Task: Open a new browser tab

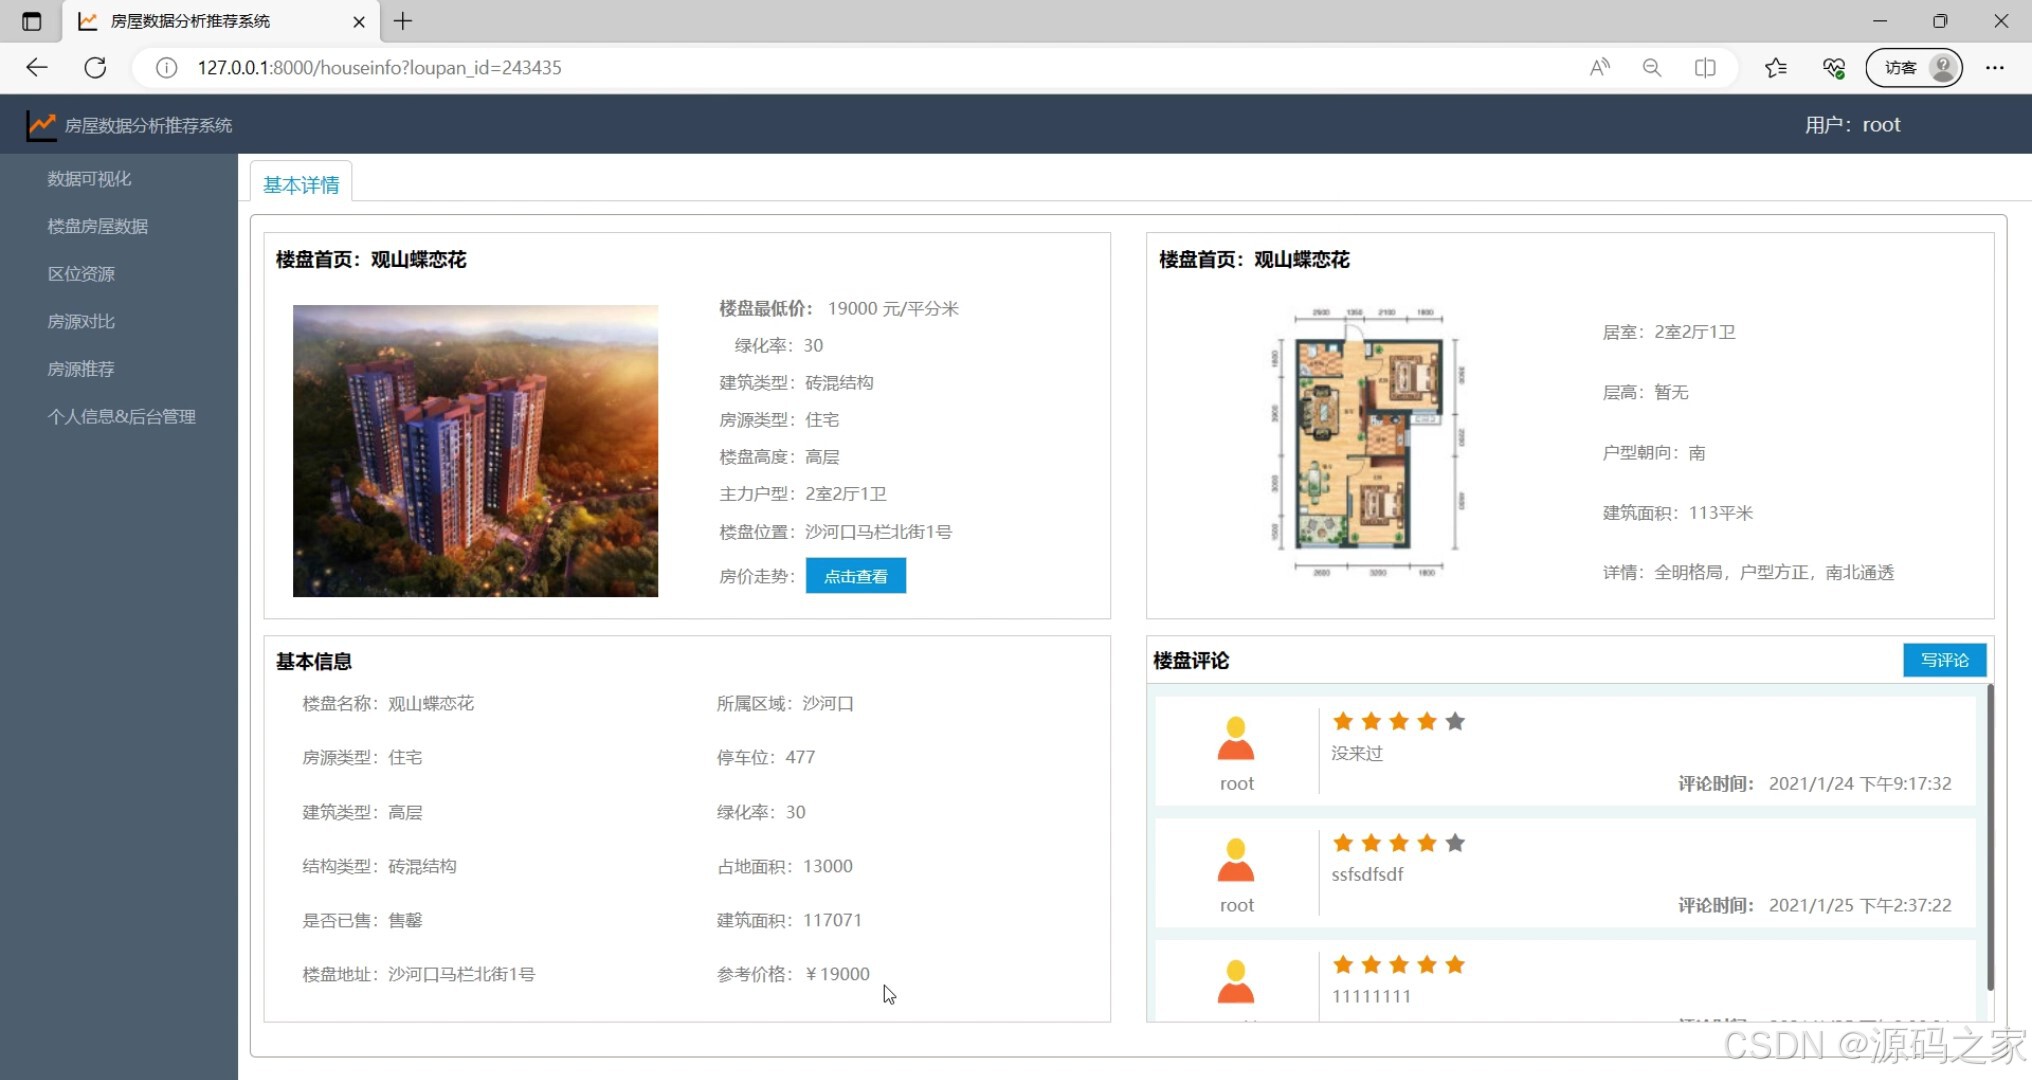Action: [x=403, y=21]
